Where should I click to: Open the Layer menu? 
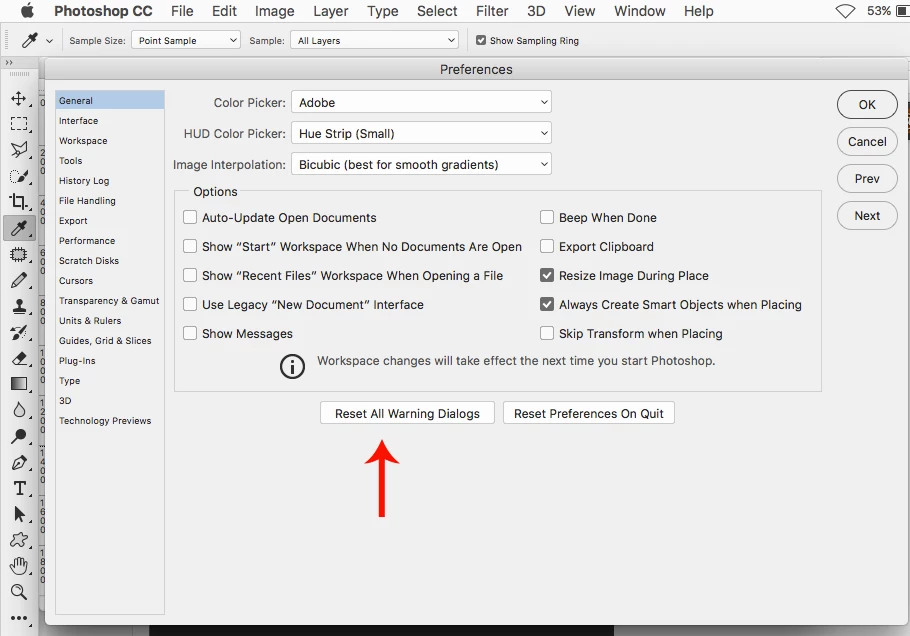point(331,11)
